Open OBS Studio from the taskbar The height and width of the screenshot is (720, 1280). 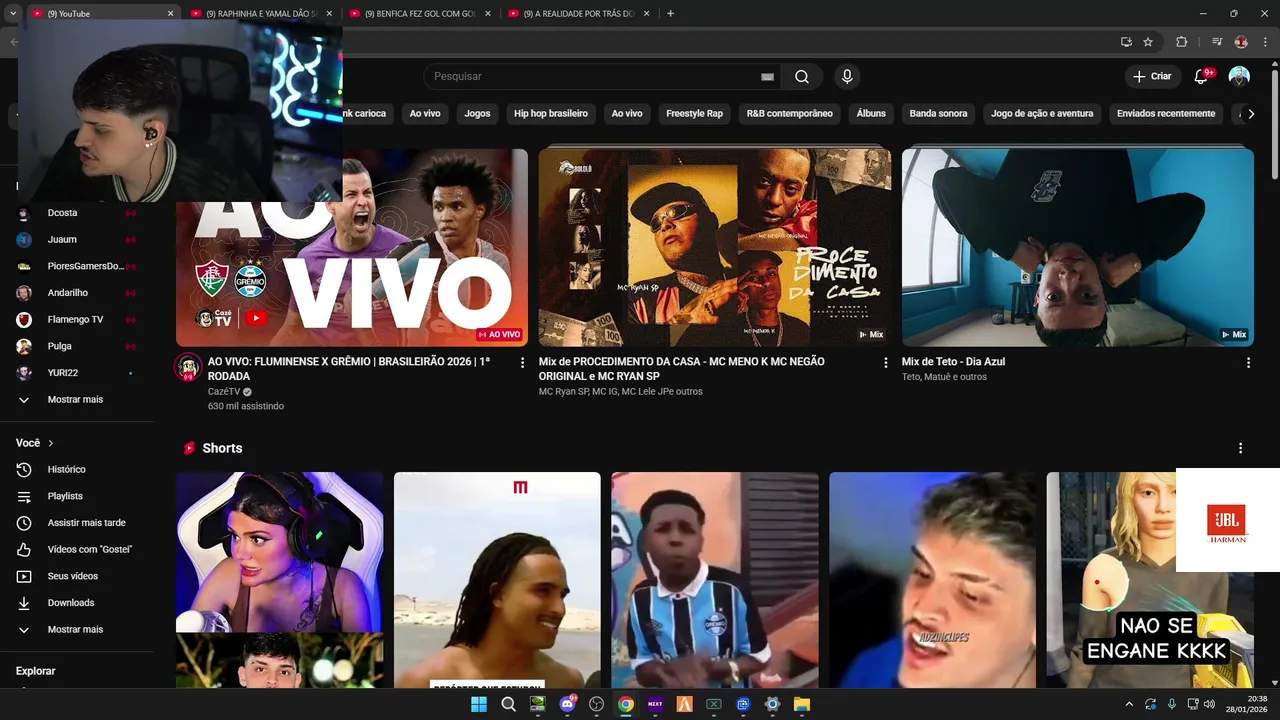[x=597, y=704]
